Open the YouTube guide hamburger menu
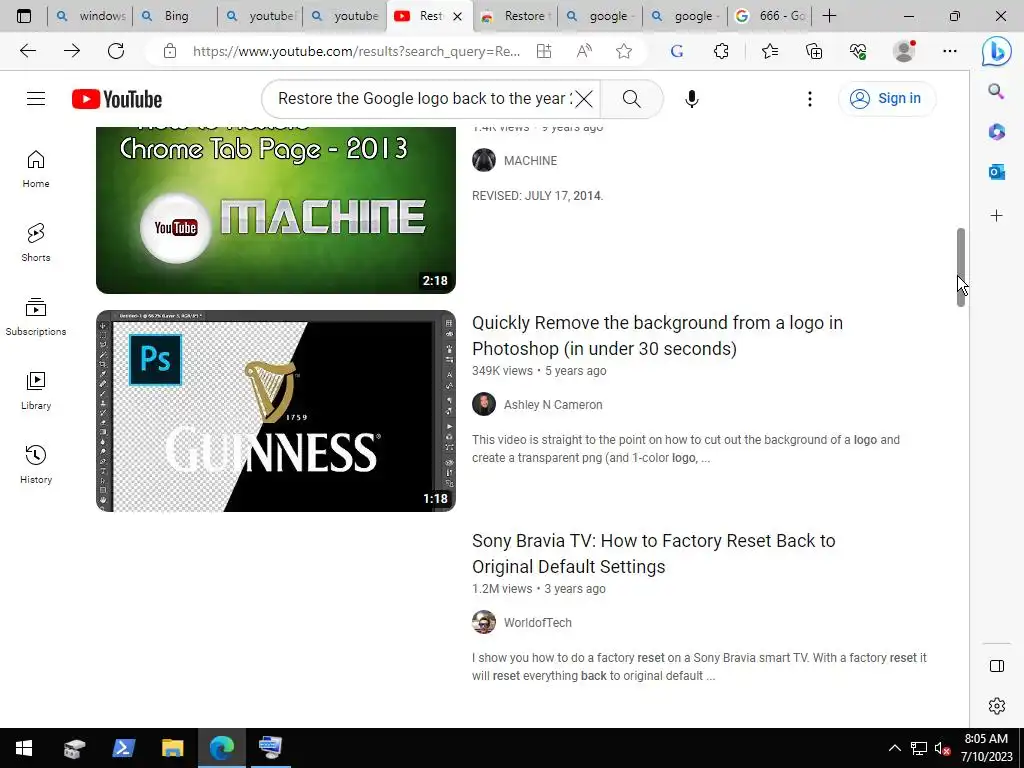1024x768 pixels. point(36,99)
